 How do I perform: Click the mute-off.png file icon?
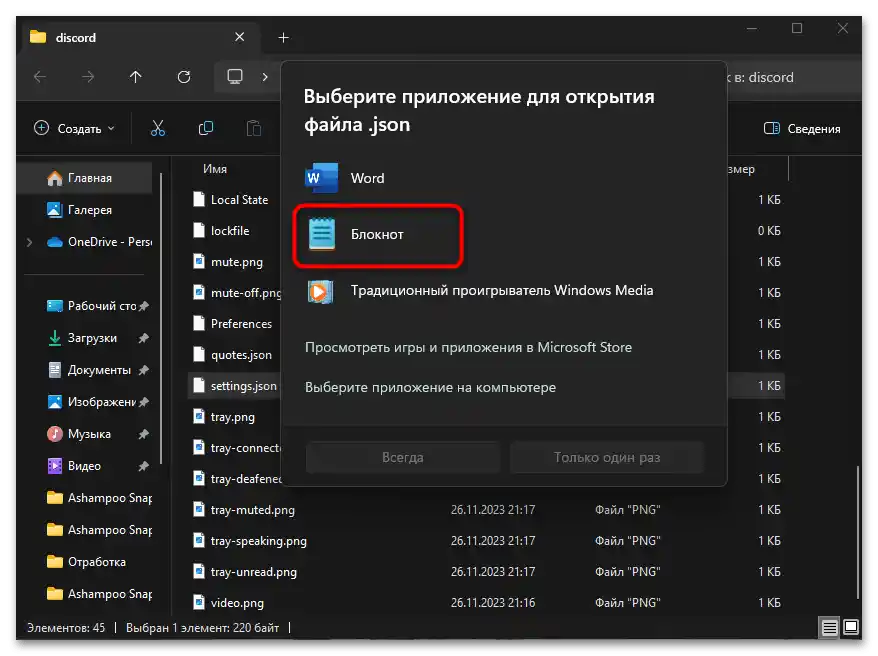[199, 292]
